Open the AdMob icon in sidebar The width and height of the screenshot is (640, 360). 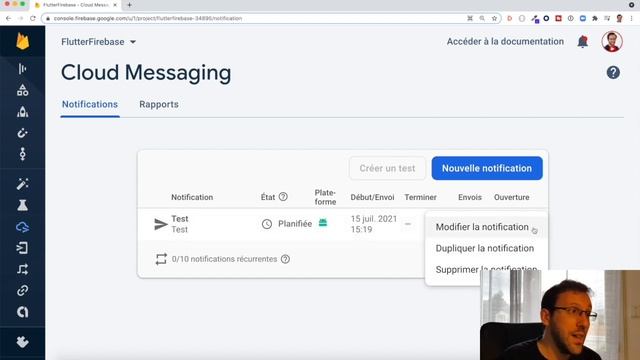(22, 312)
